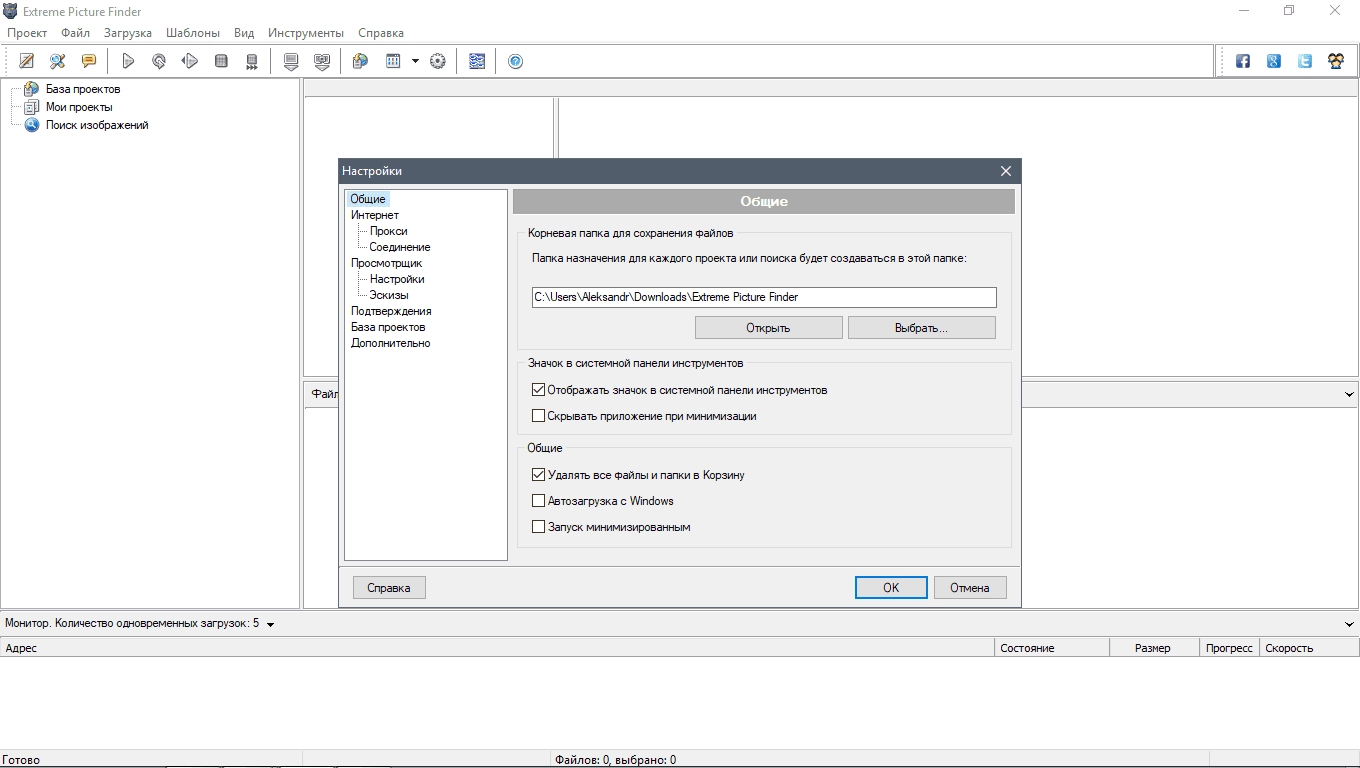This screenshot has height=768, width=1360.
Task: Click the Состояние column header
Action: click(x=1052, y=648)
